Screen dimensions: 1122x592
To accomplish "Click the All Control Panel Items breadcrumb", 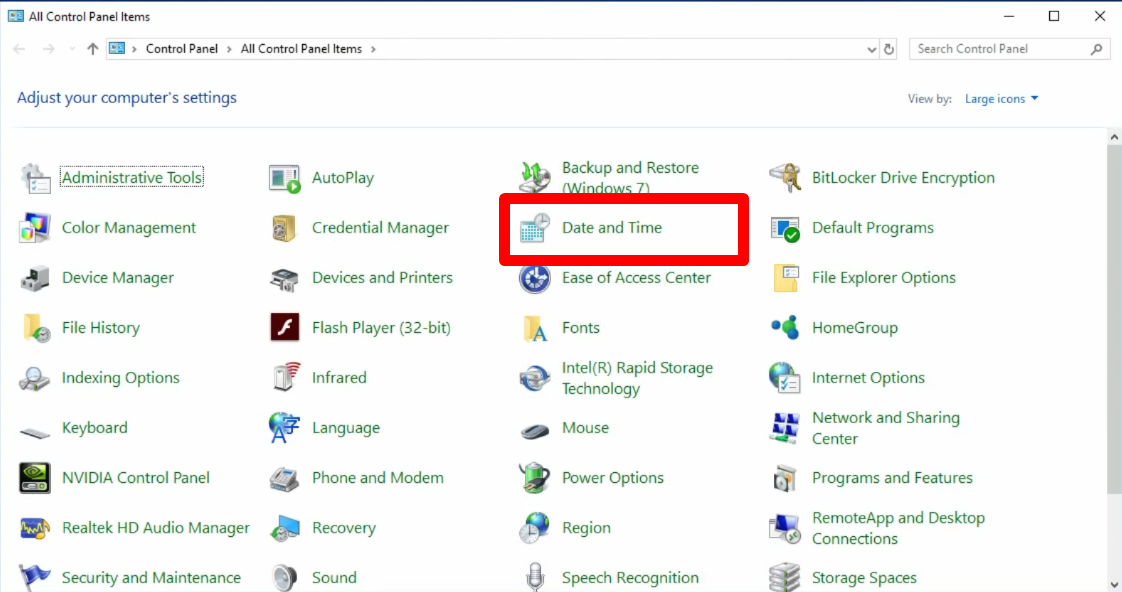I will coord(301,49).
